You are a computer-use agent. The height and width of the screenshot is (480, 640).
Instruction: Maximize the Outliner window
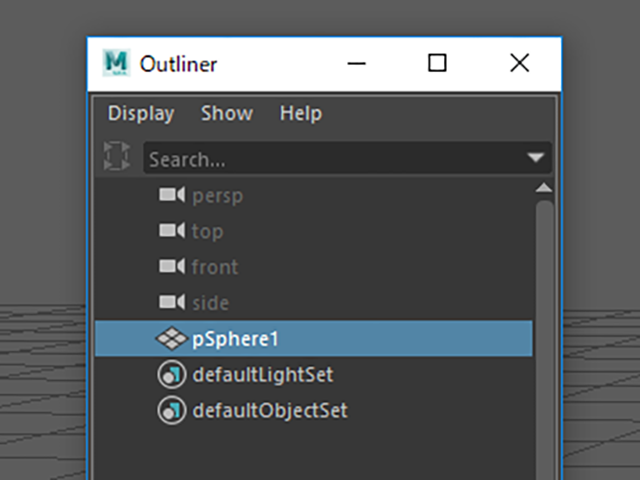(437, 63)
